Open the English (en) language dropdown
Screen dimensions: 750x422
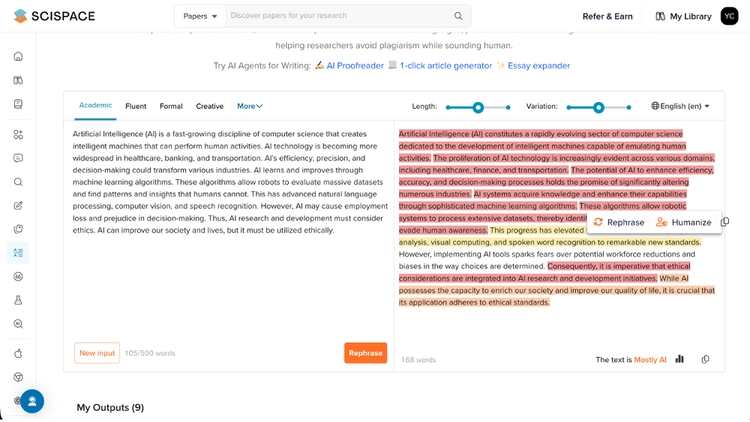(x=680, y=106)
